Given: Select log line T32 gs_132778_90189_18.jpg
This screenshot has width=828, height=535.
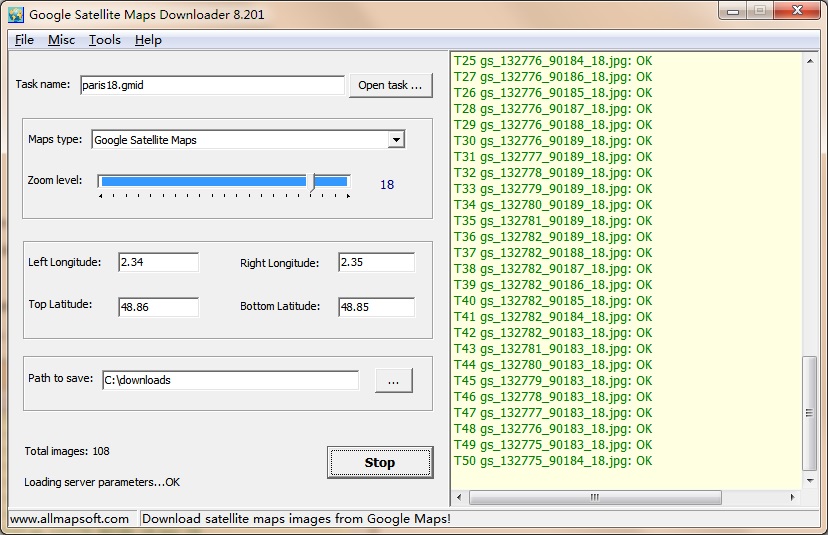Looking at the screenshot, I should pyautogui.click(x=553, y=173).
